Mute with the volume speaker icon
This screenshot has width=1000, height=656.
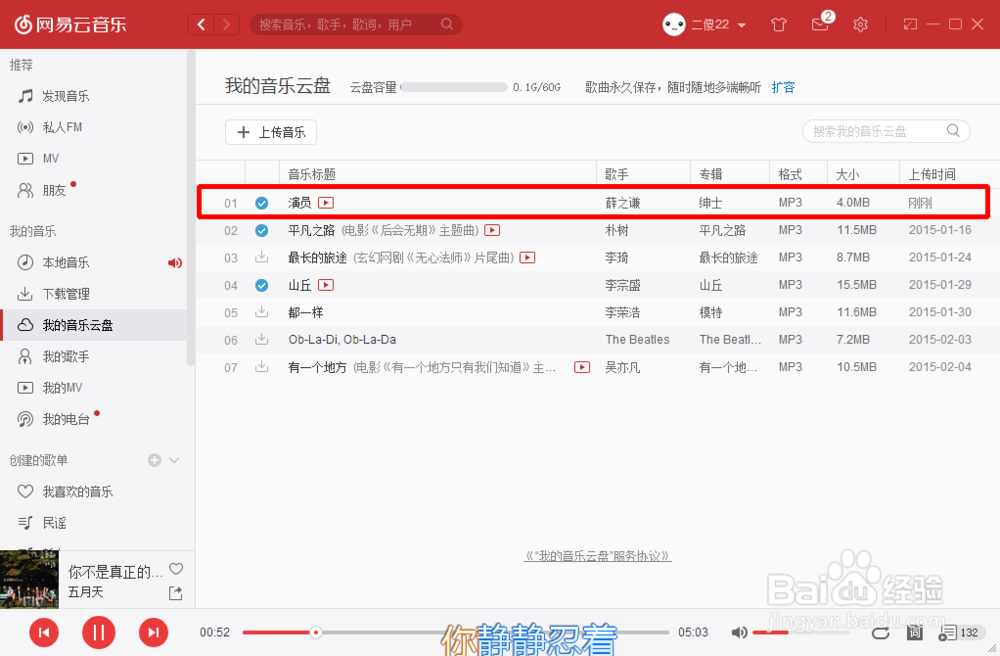(739, 632)
